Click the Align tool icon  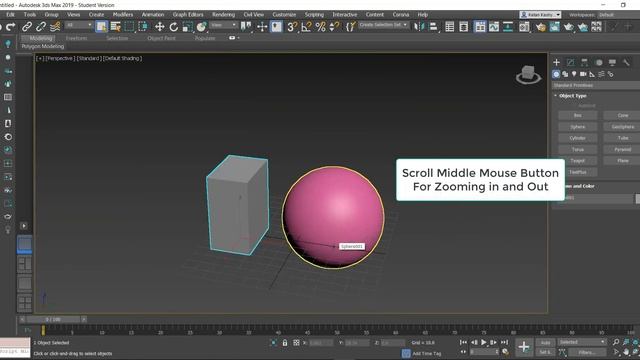click(433, 27)
